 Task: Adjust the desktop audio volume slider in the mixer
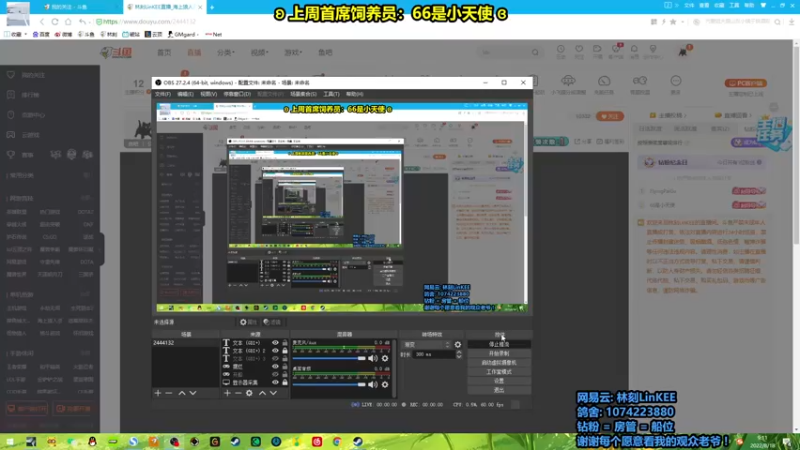(329, 384)
